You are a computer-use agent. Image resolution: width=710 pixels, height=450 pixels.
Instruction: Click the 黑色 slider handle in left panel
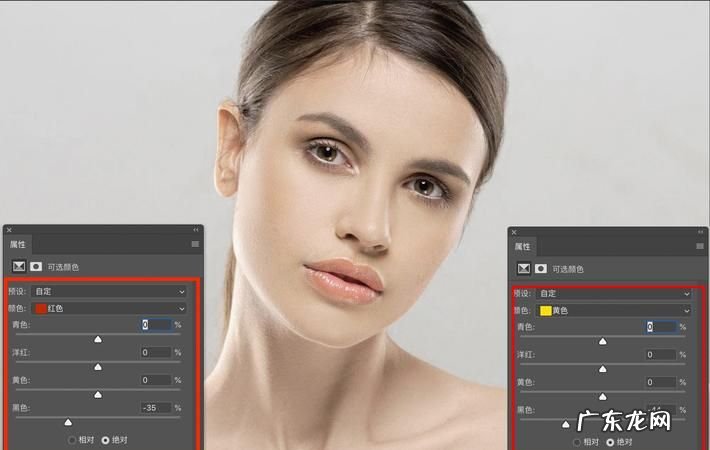point(68,422)
